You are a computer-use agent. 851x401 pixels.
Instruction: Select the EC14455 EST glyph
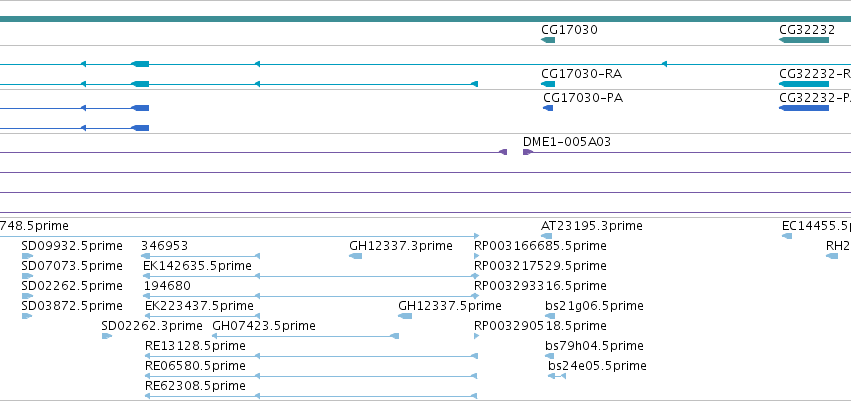point(787,236)
